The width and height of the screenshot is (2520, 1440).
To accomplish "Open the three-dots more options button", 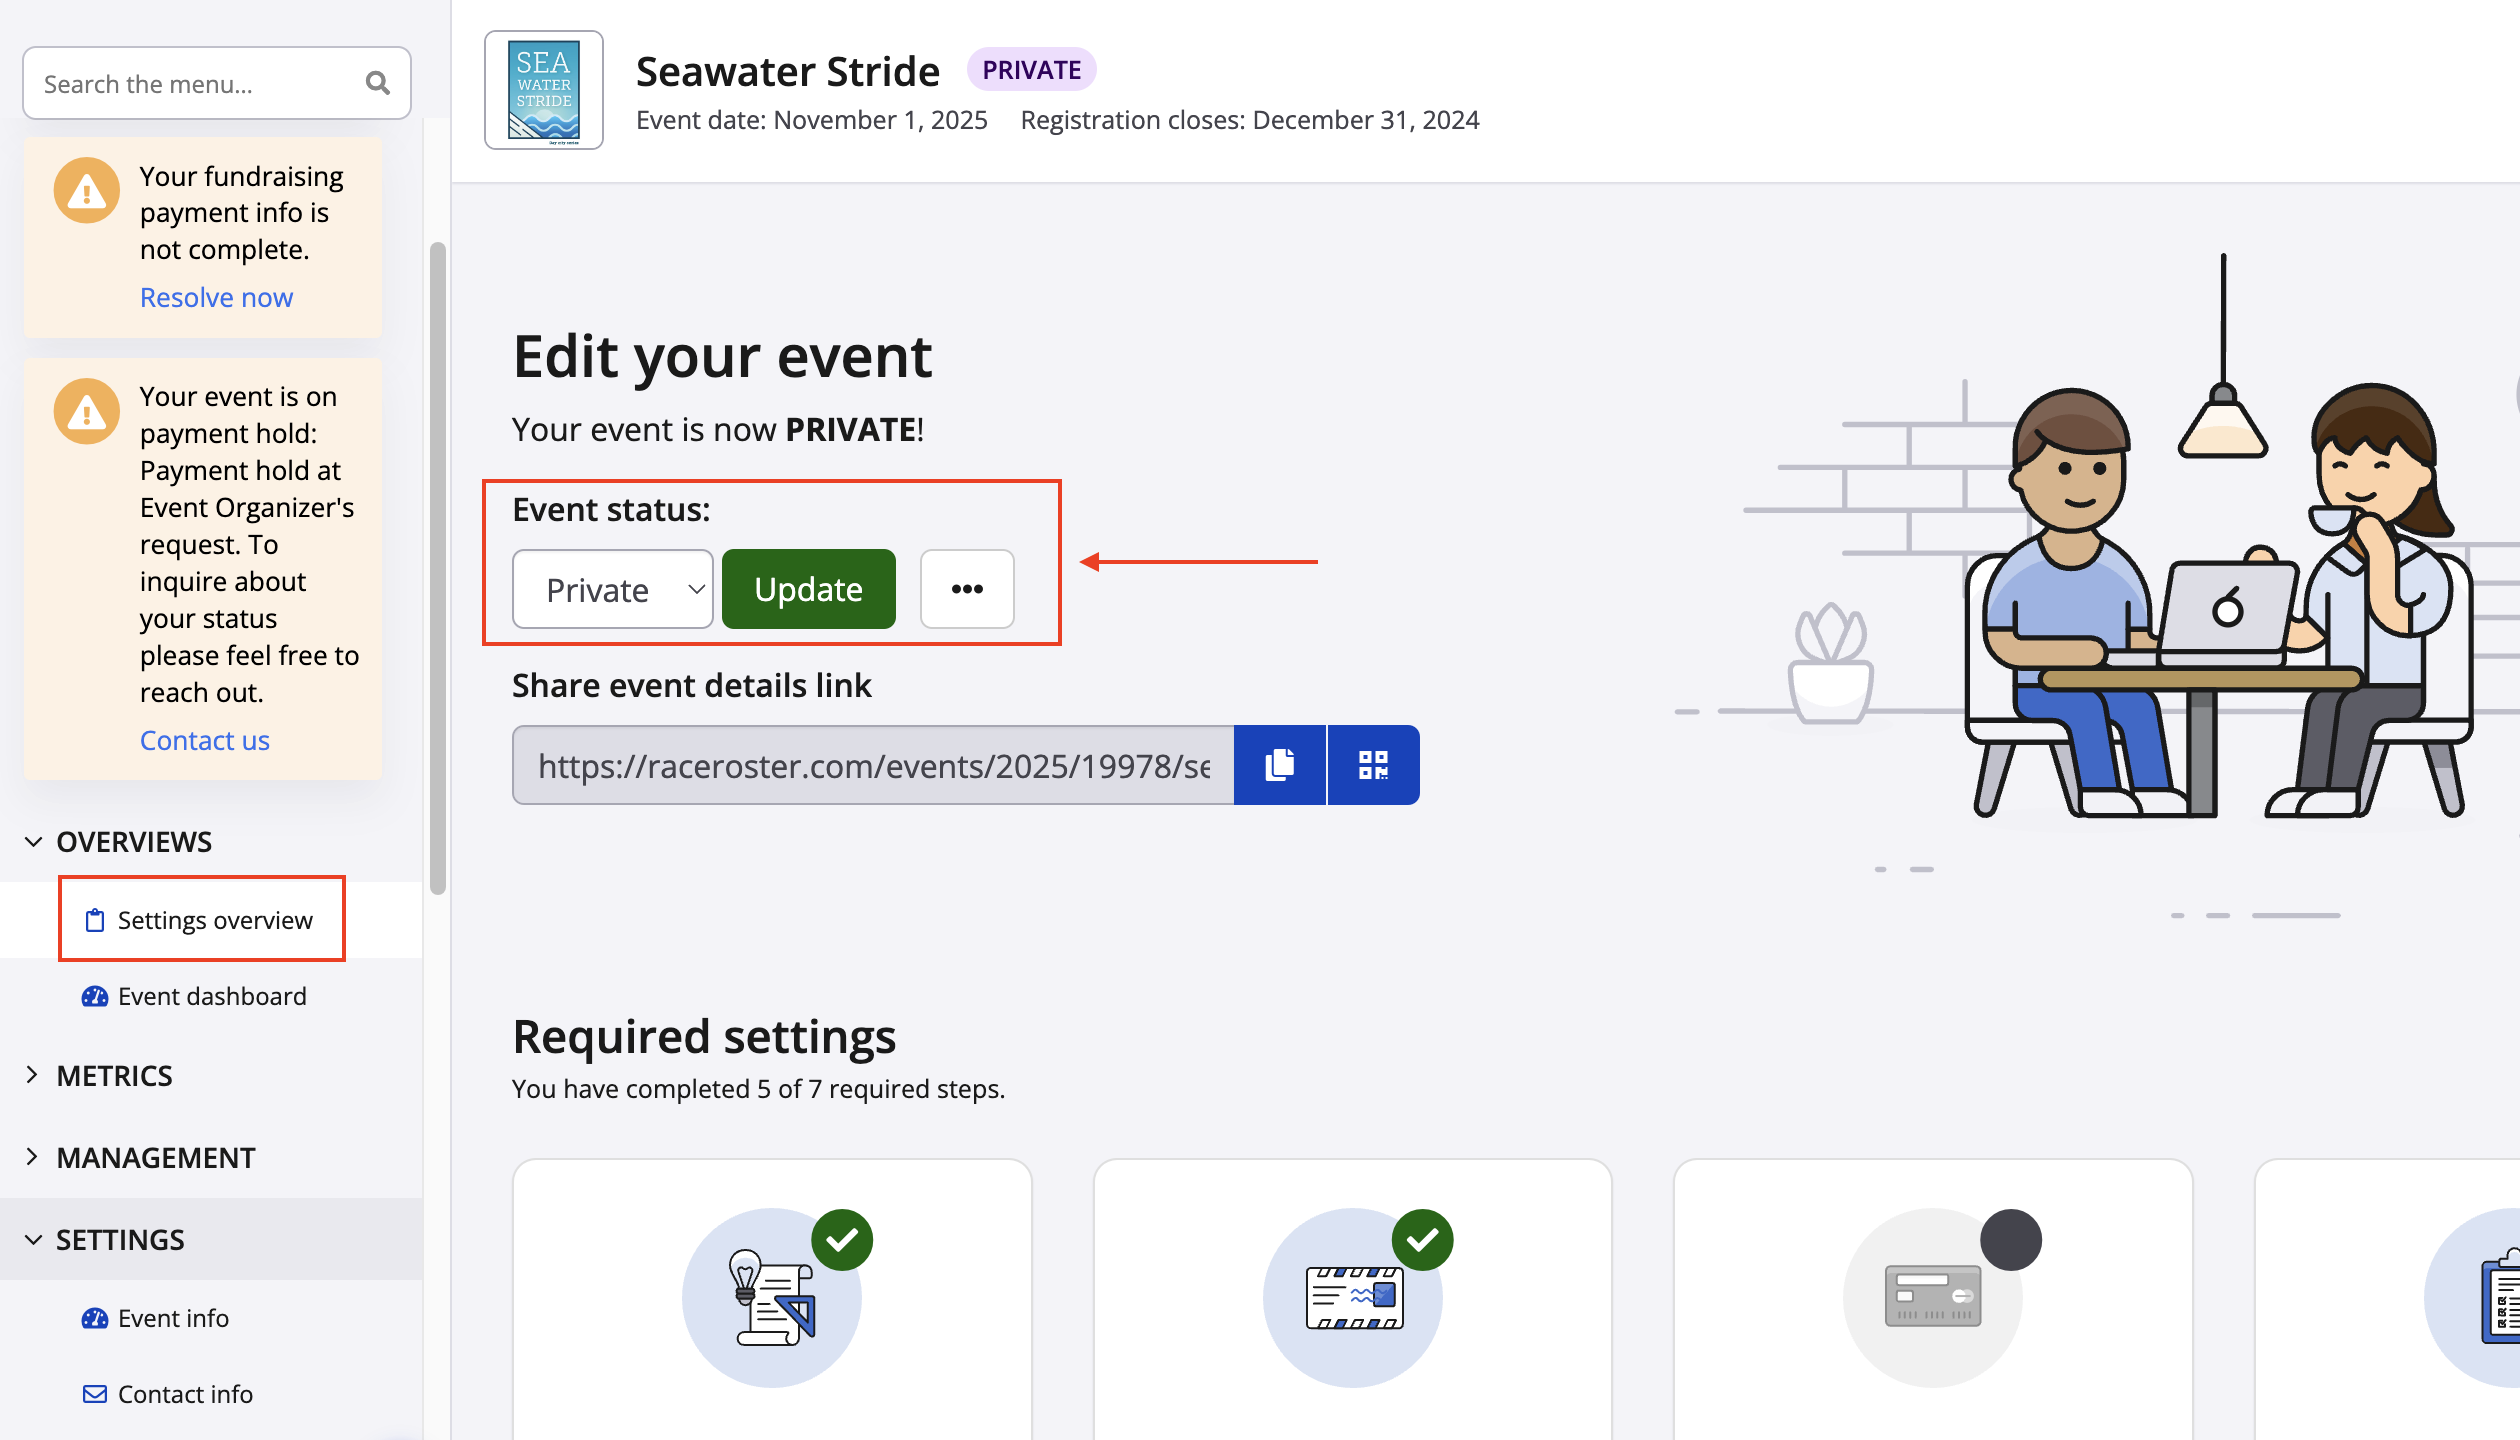I will tap(966, 589).
